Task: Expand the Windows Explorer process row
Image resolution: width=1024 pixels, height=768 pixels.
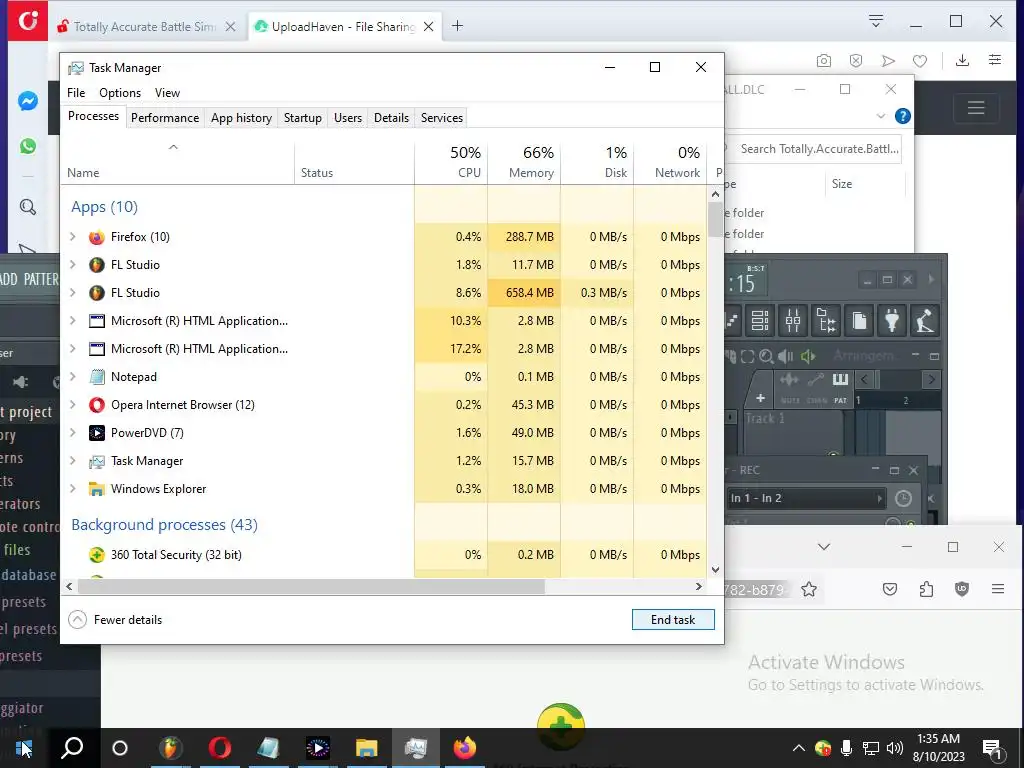Action: coord(73,488)
